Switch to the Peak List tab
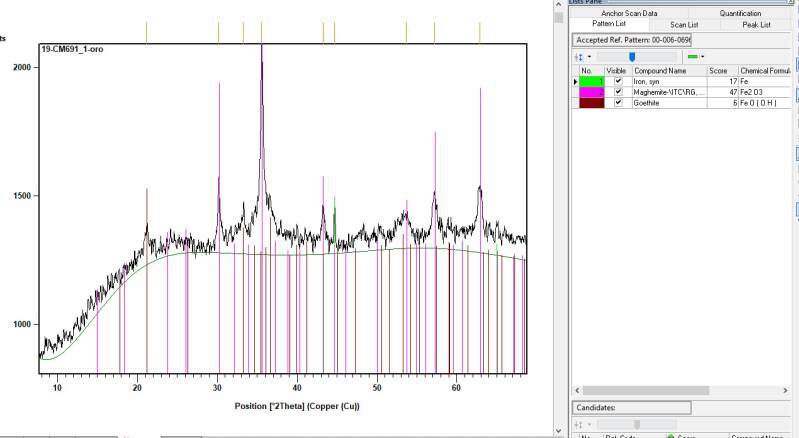 [x=756, y=24]
